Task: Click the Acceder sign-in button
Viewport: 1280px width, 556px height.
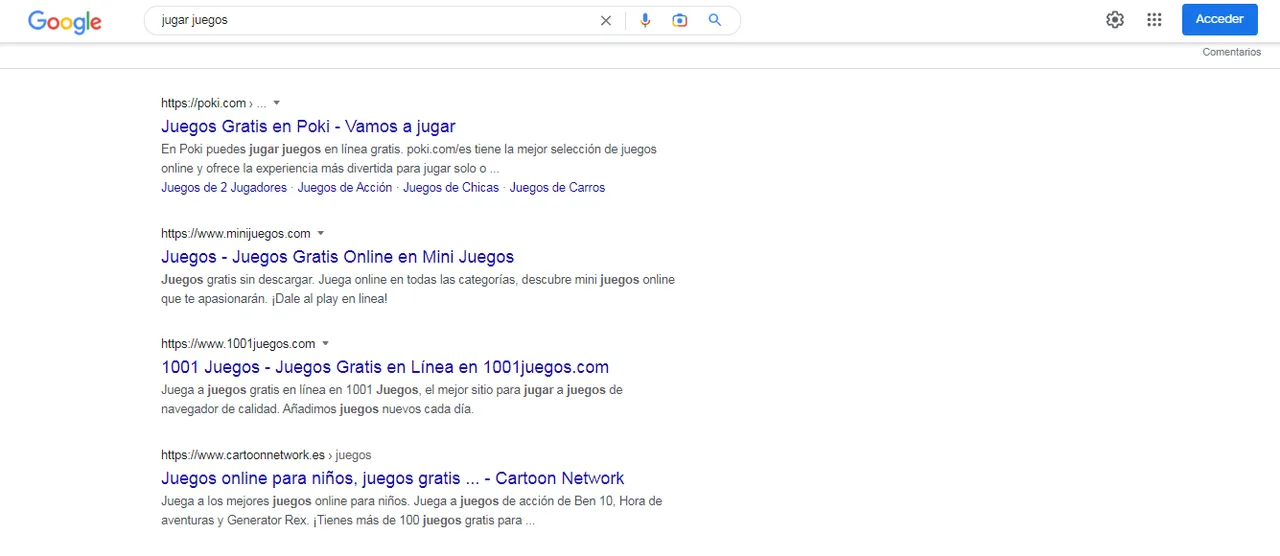Action: [x=1220, y=19]
